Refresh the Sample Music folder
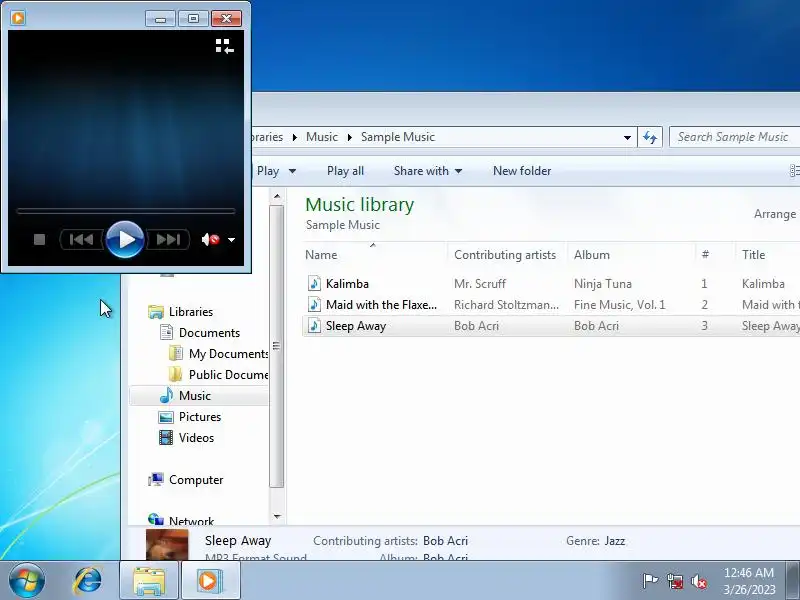This screenshot has height=600, width=800. click(650, 137)
